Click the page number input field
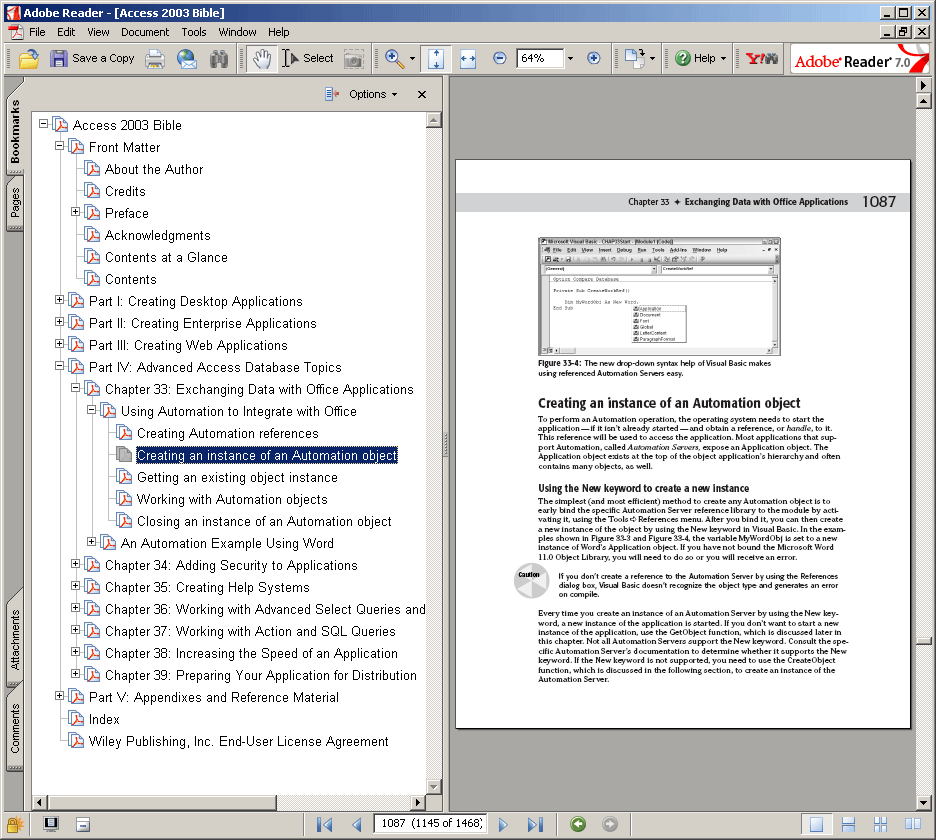The image size is (936, 840). click(x=430, y=824)
